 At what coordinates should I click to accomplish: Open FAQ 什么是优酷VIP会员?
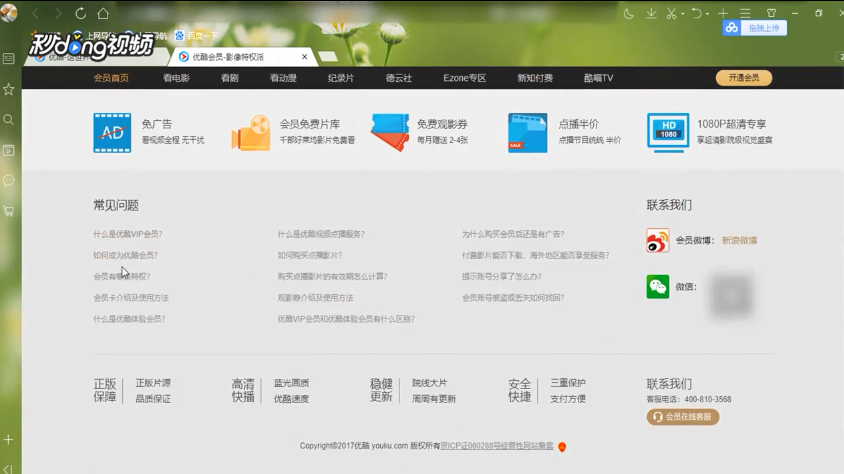coord(128,234)
